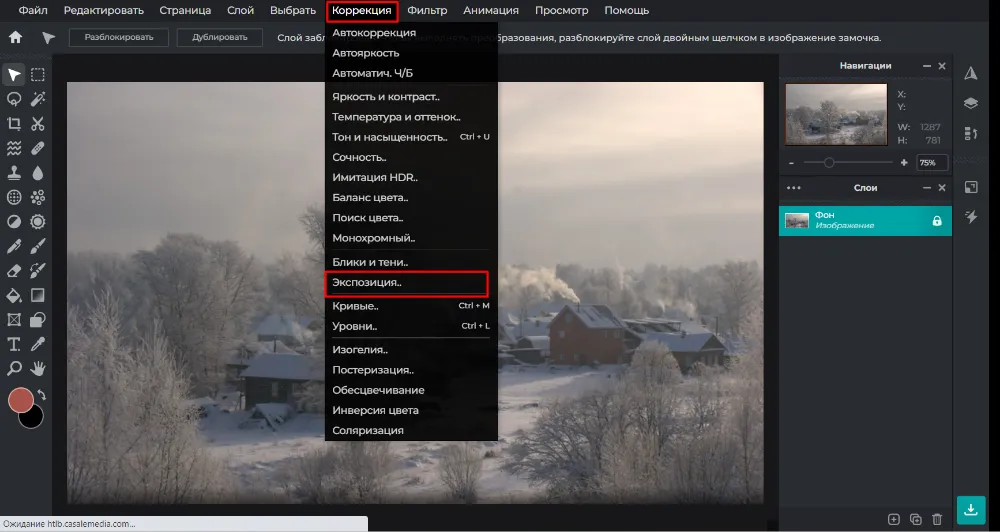This screenshot has width=1000, height=532.
Task: Click the Дублировать button
Action: point(219,37)
